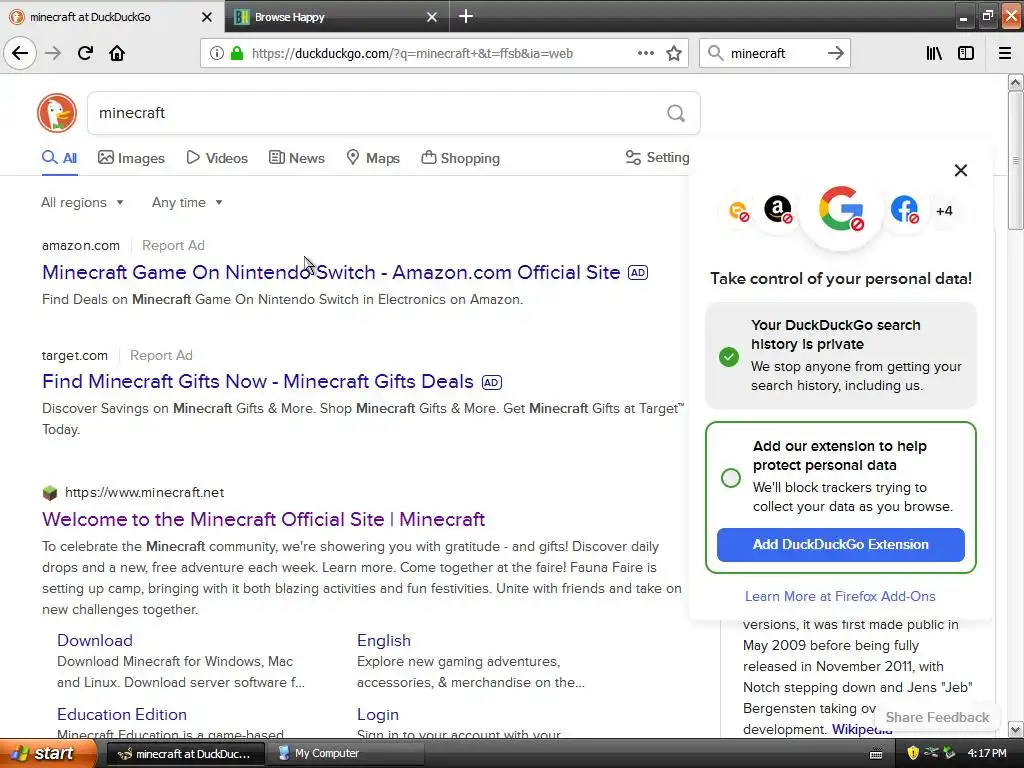Open page actions three-dot menu

645,53
